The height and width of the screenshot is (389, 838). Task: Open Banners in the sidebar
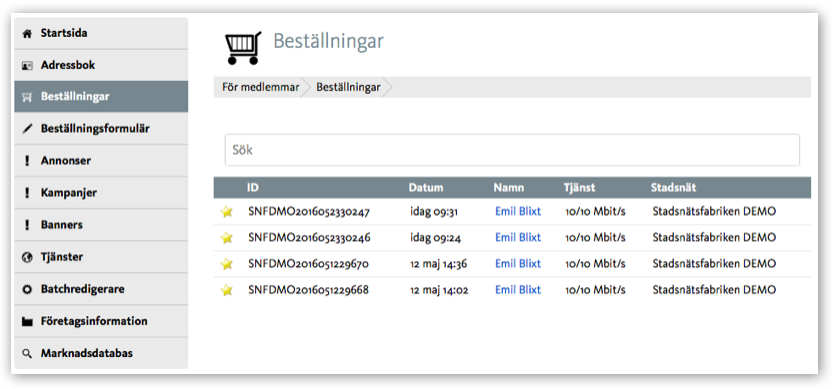101,225
